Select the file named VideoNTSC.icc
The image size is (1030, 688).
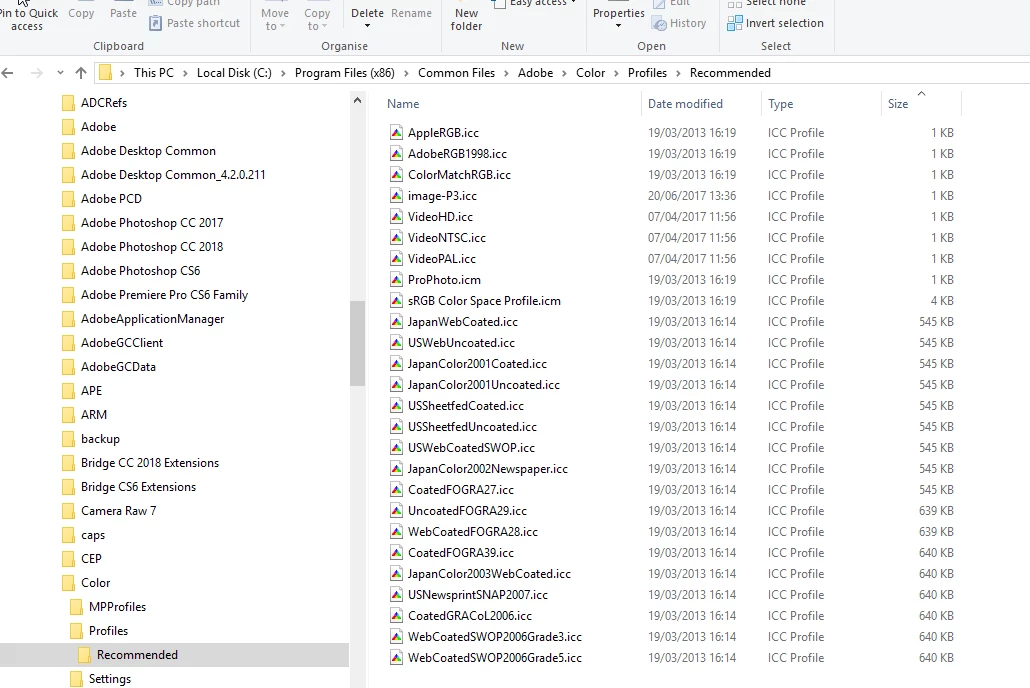[x=447, y=238]
